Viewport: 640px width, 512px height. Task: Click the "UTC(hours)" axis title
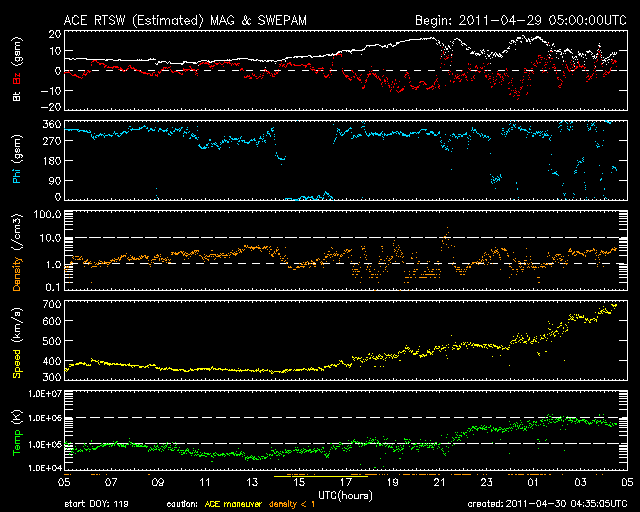coord(346,496)
